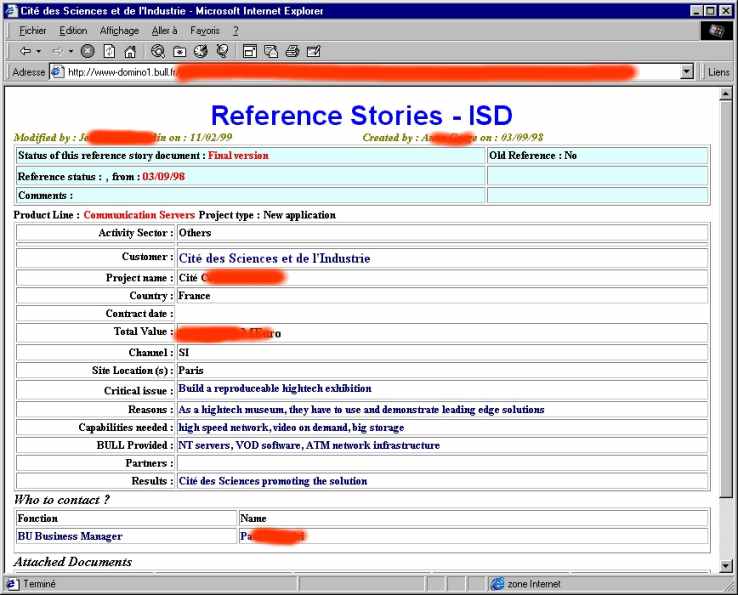Open the Aller à menu
This screenshot has height=595, width=738.
coord(164,31)
